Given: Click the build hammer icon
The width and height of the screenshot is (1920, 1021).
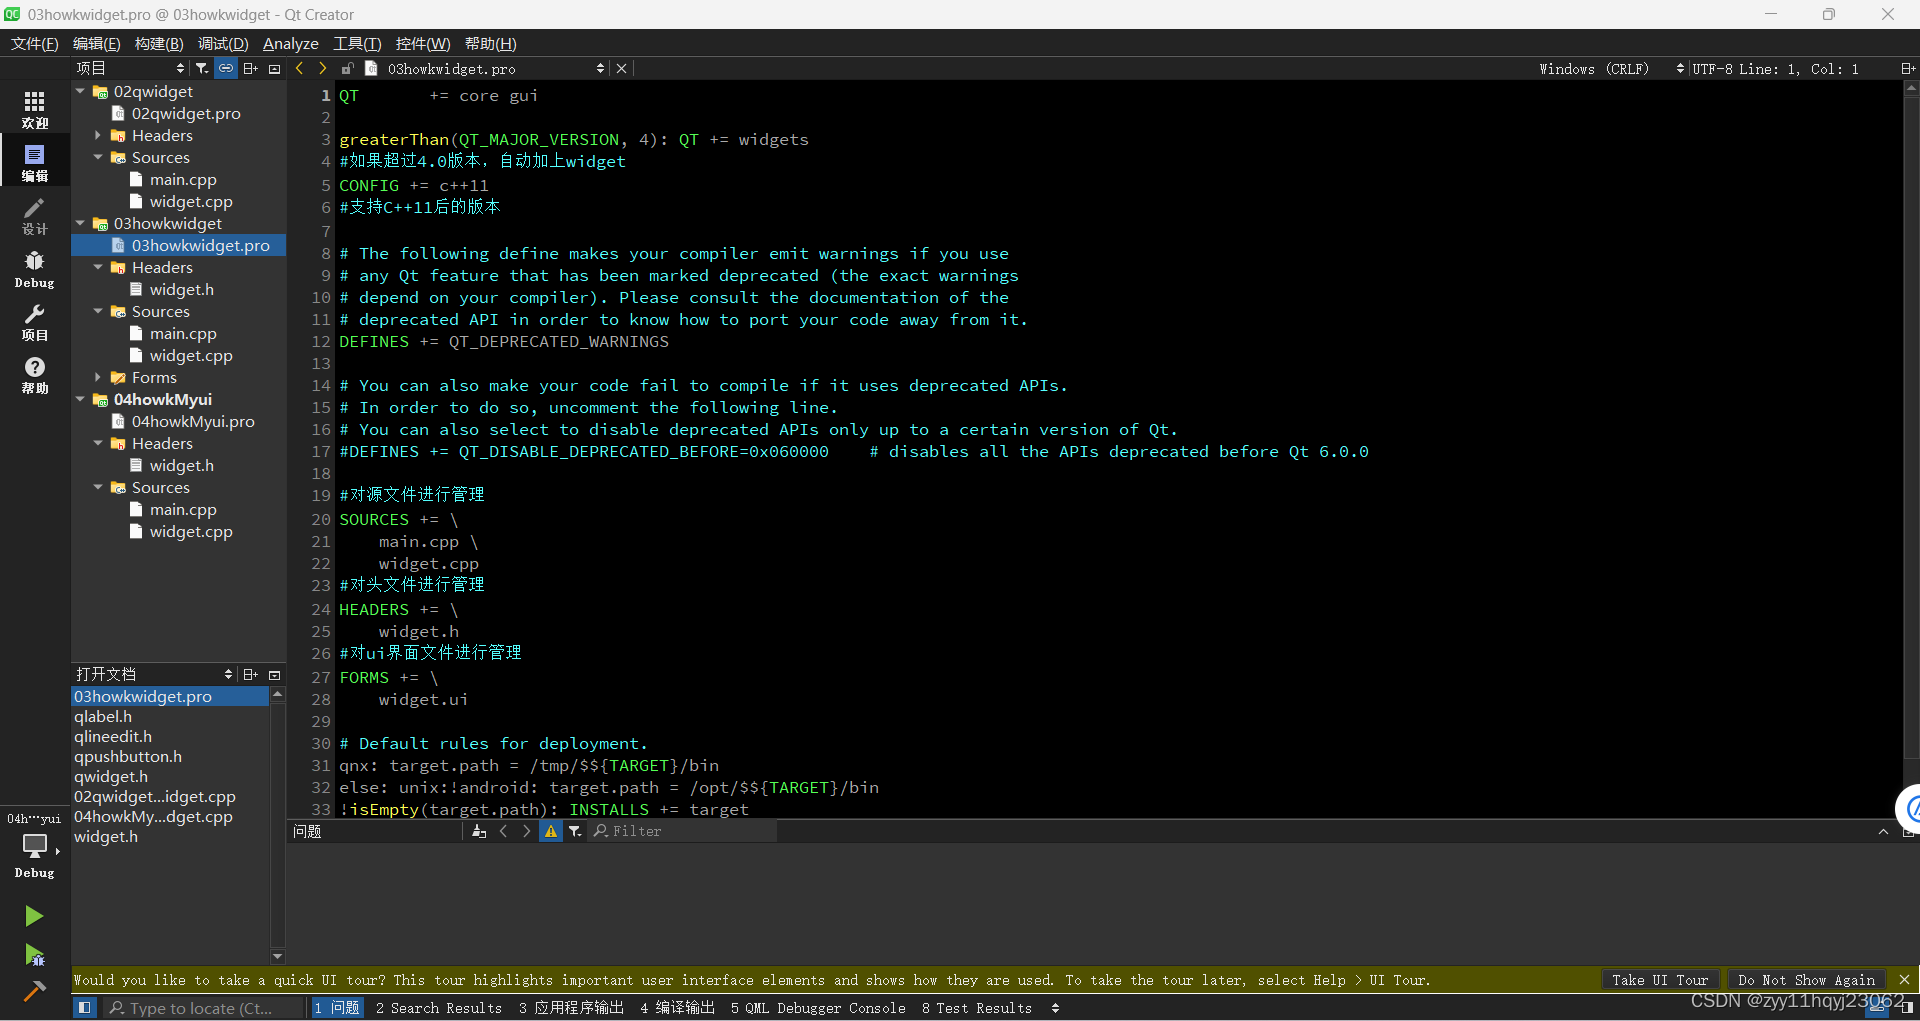Looking at the screenshot, I should point(34,991).
